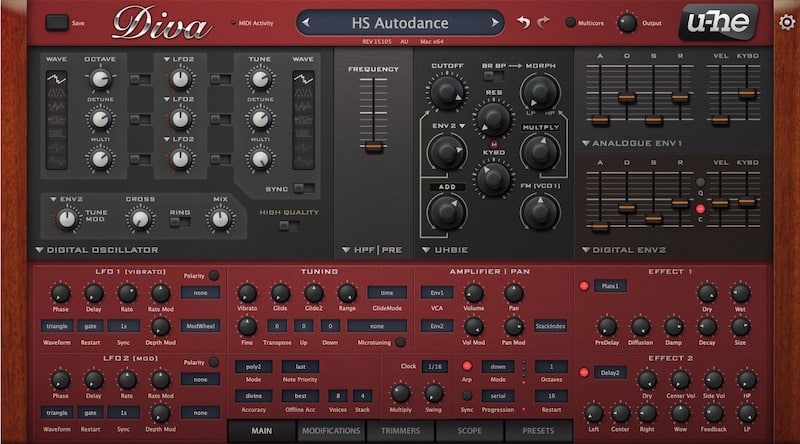Open the settings gear icon
The image size is (800, 444).
[x=787, y=22]
